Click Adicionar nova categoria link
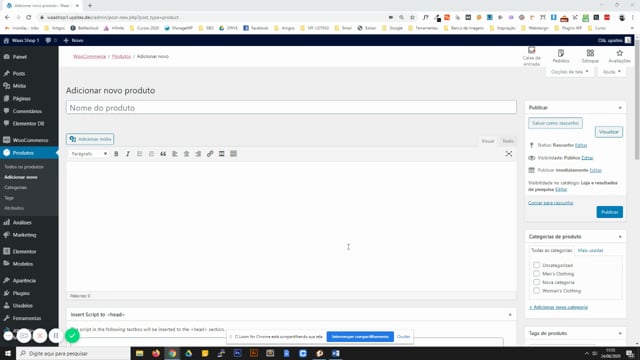Image resolution: width=640 pixels, height=360 pixels. pos(558,307)
